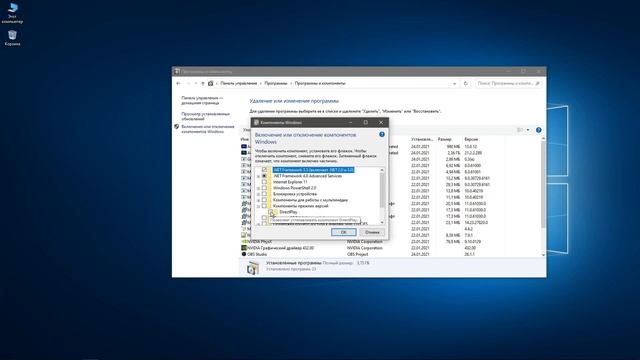Enable the DirectPlay checkbox
The height and width of the screenshot is (360, 640).
coord(271,212)
